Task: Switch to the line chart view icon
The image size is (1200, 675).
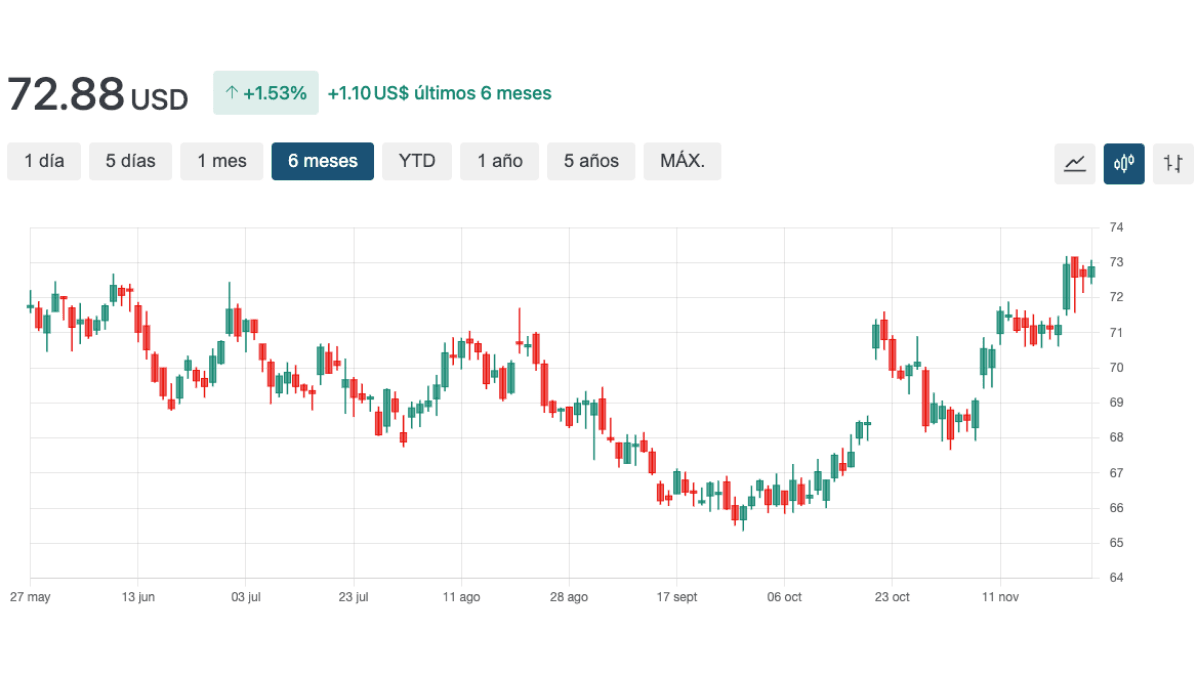Action: (1075, 163)
